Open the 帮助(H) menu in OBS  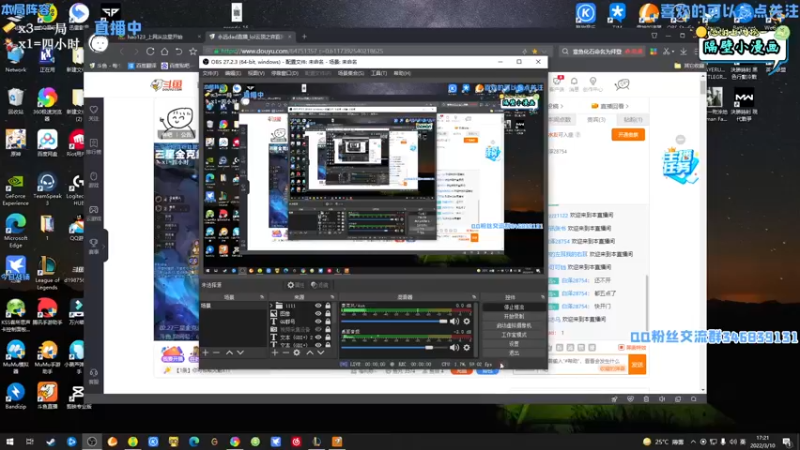coord(402,73)
